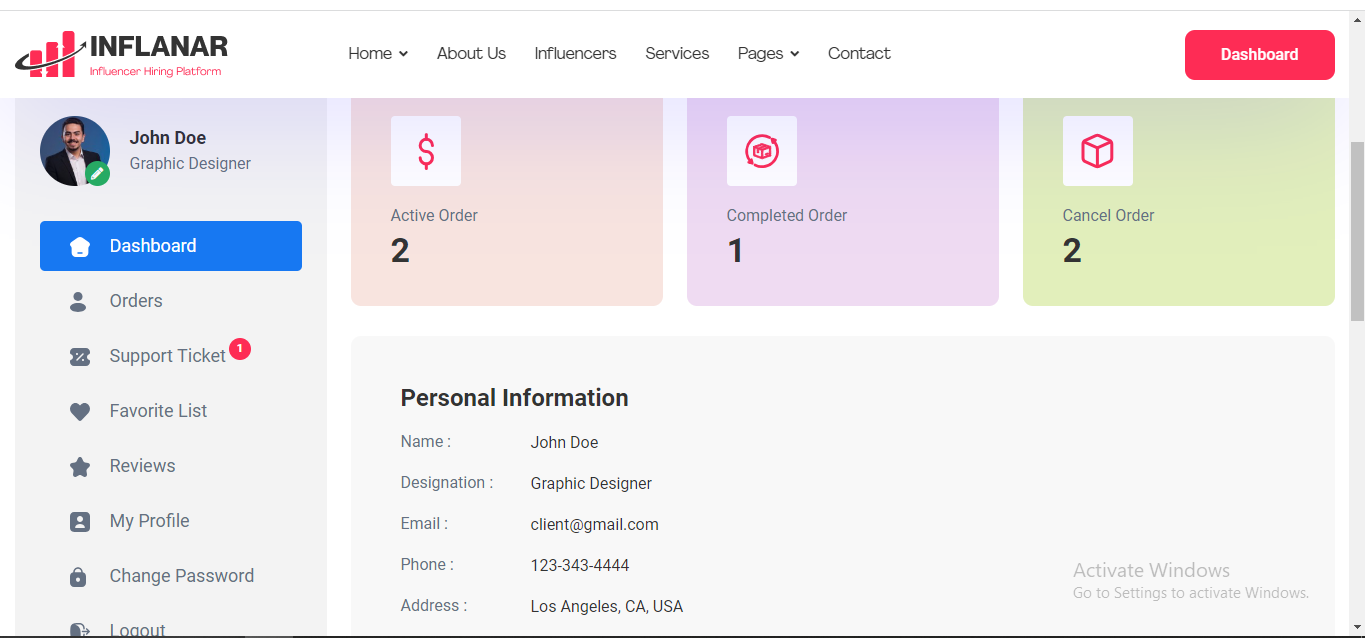Click the Logout link in sidebar
1365x638 pixels.
(x=137, y=629)
